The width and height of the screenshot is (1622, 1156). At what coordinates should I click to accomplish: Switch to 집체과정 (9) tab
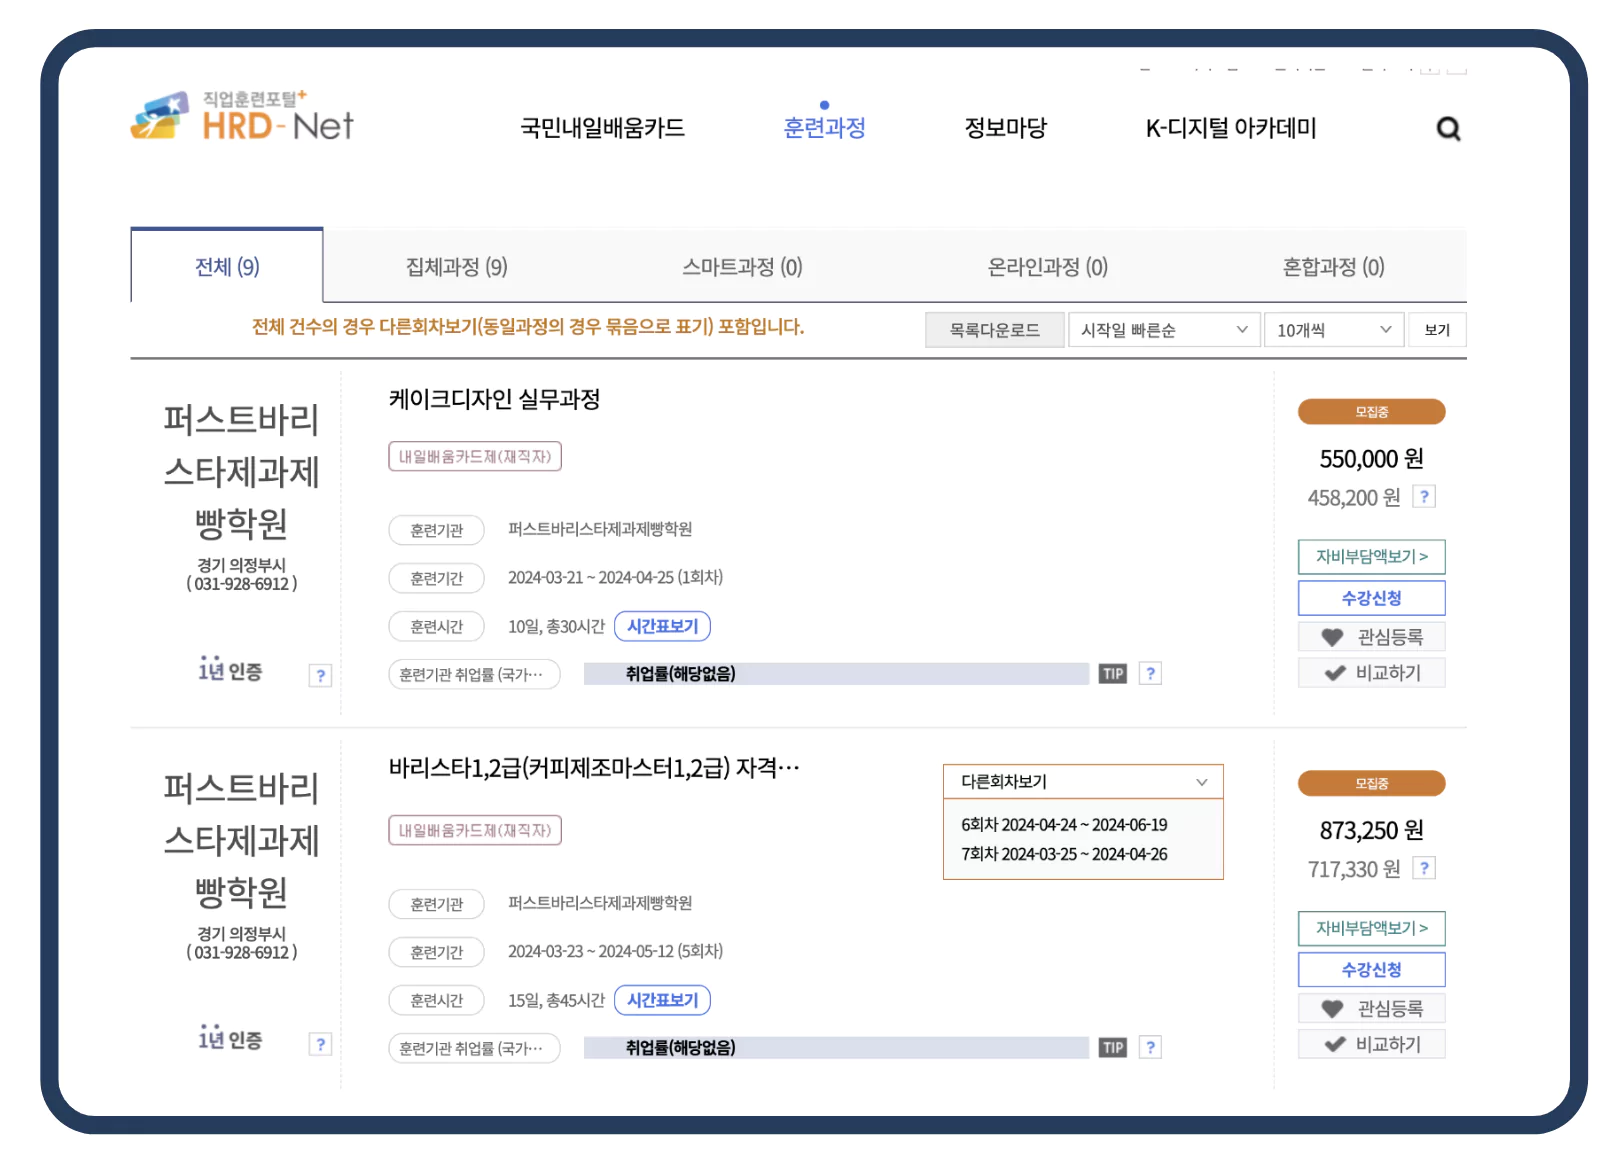click(x=456, y=267)
